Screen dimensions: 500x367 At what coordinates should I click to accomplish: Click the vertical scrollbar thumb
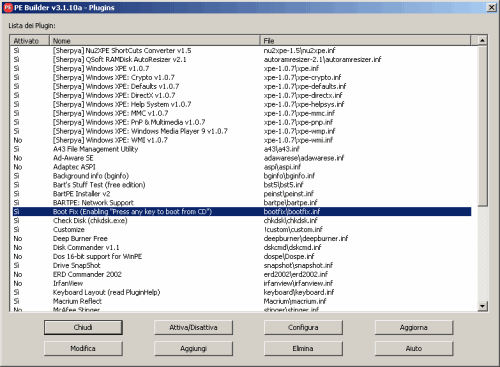(x=482, y=126)
